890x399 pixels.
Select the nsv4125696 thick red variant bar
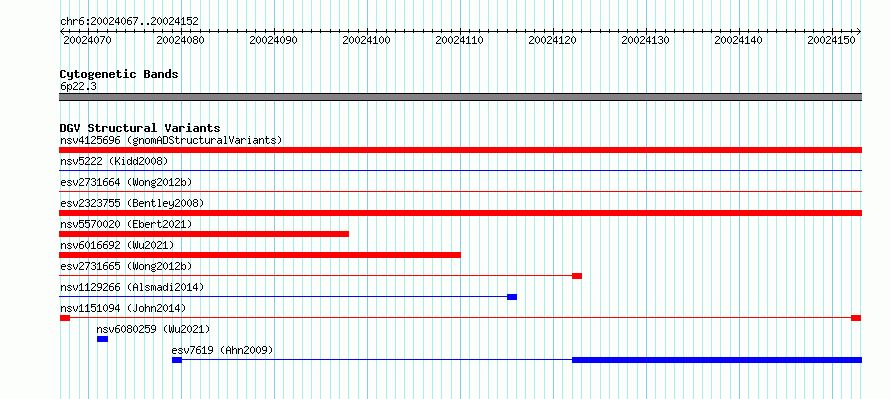click(460, 150)
